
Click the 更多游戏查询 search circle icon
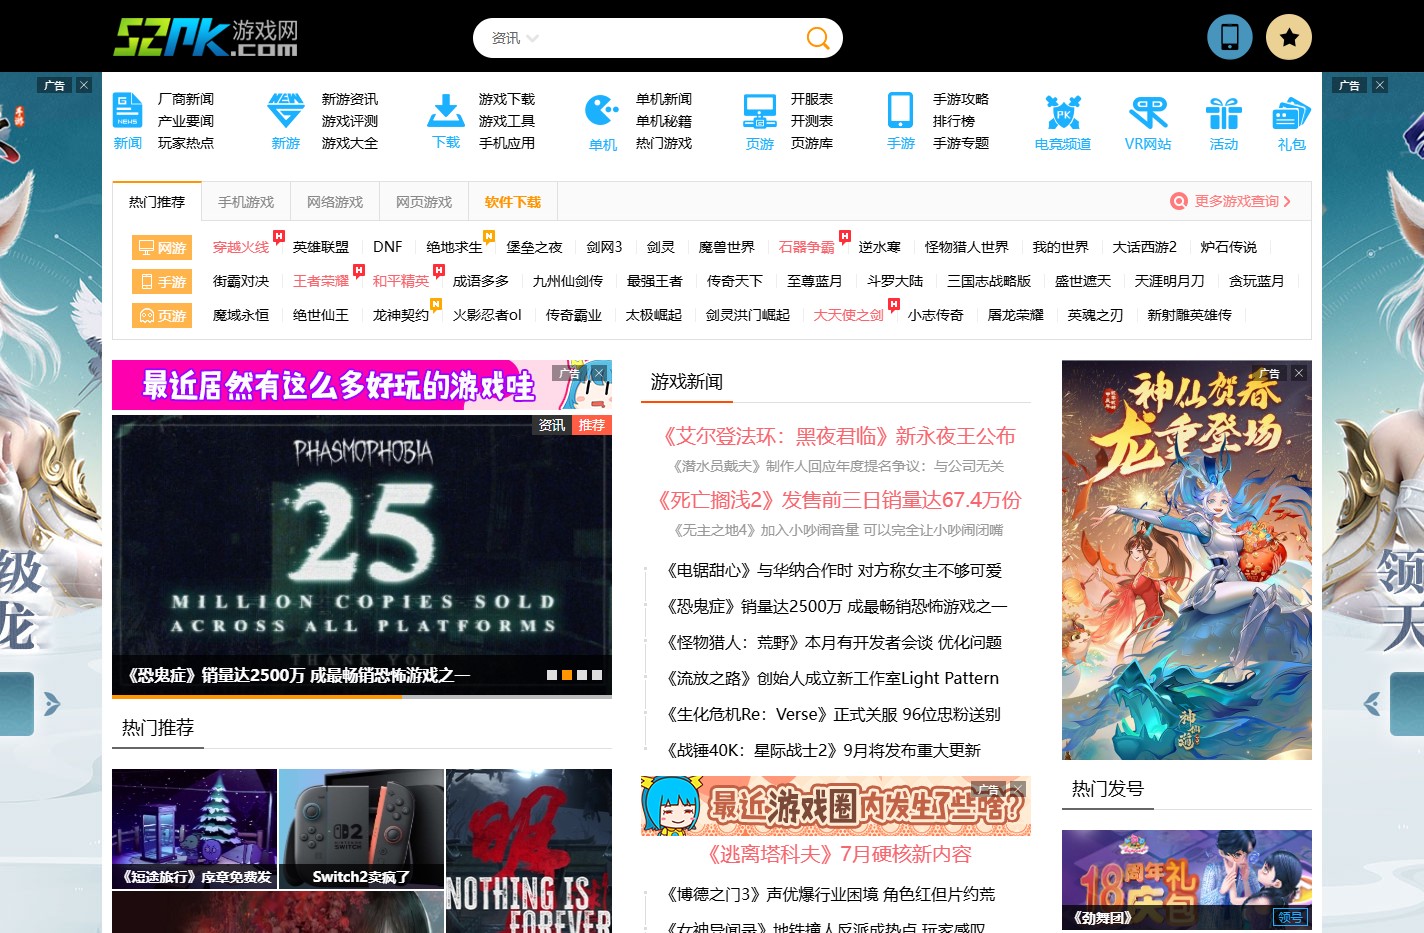1179,201
